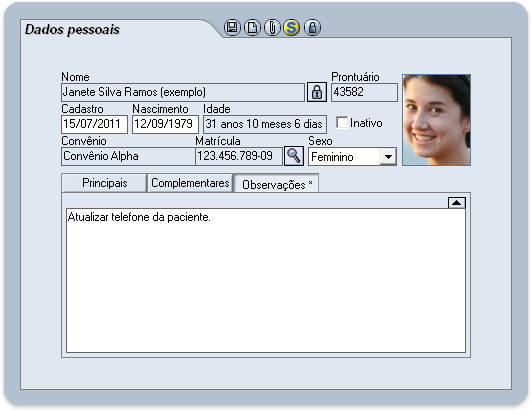Click the Prontuário number field
This screenshot has width=532, height=411.
pyautogui.click(x=364, y=92)
